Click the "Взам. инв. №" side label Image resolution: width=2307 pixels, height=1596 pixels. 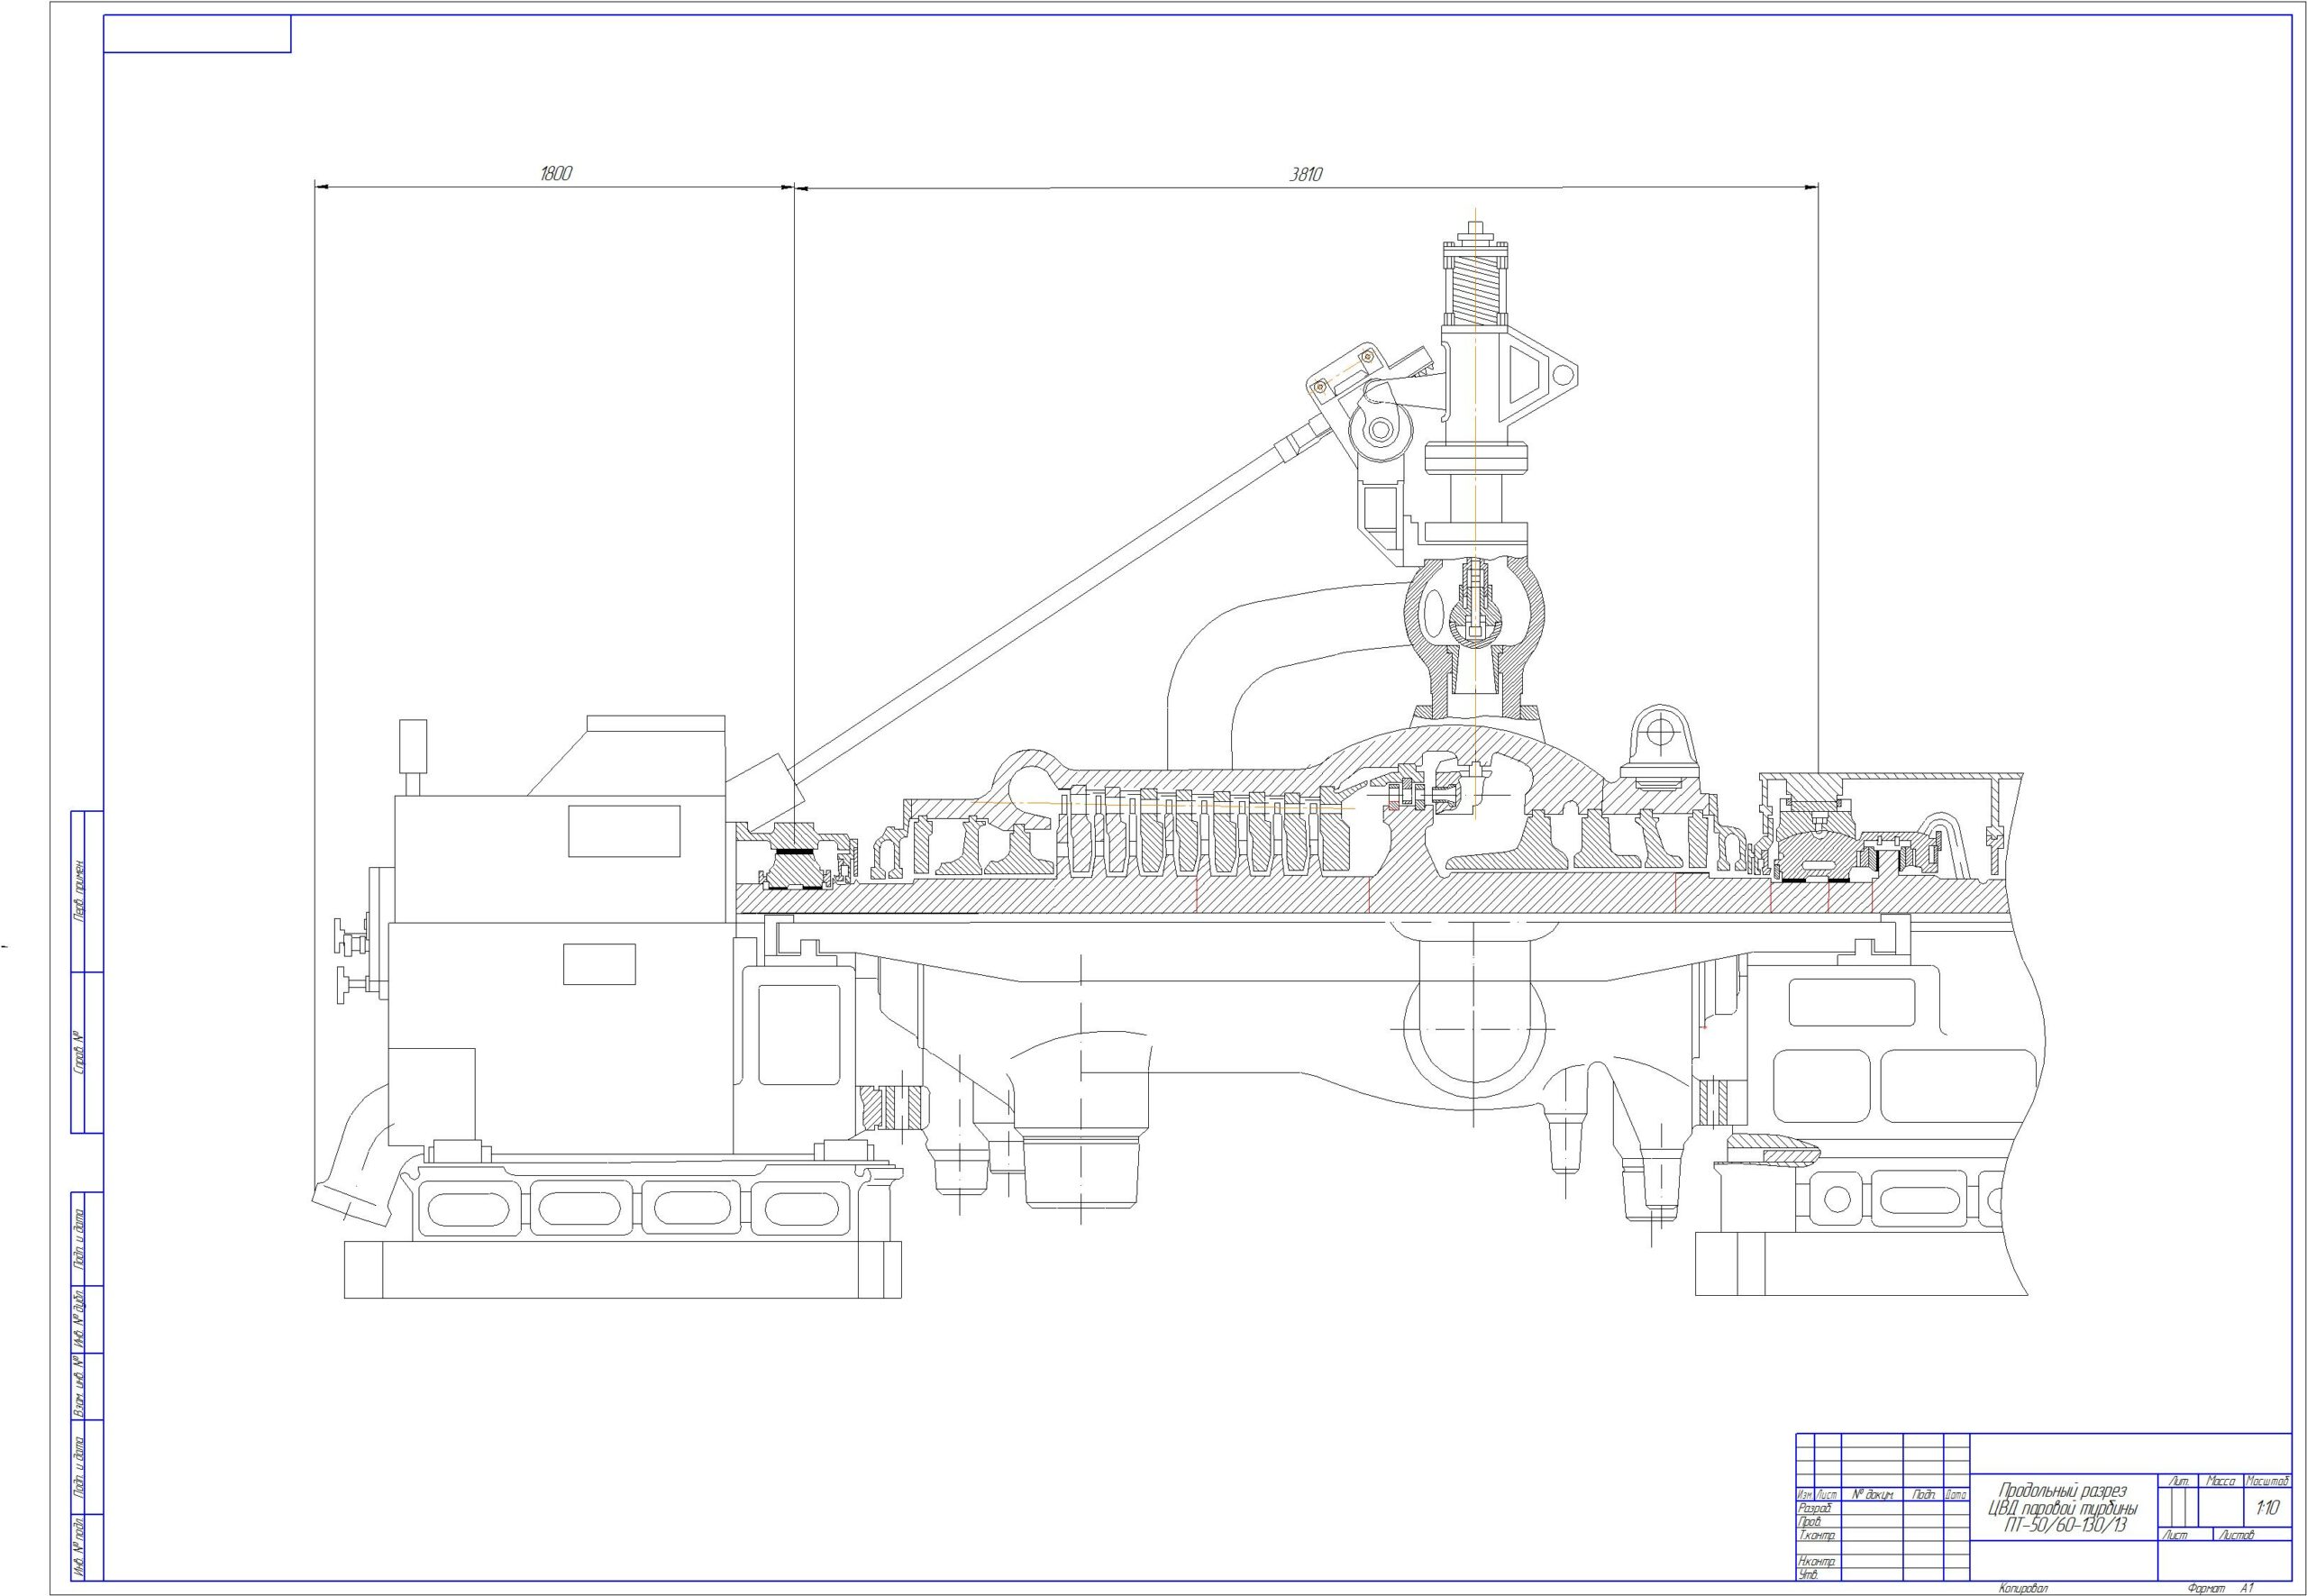coord(78,1388)
